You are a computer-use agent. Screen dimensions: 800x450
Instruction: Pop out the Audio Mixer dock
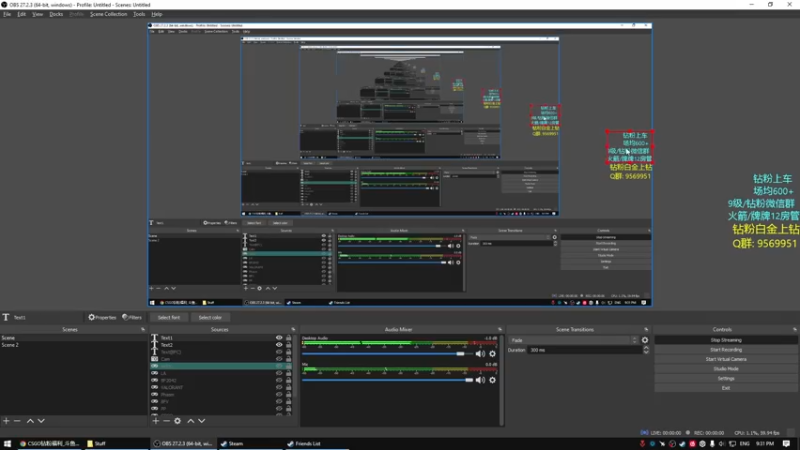pyautogui.click(x=500, y=330)
